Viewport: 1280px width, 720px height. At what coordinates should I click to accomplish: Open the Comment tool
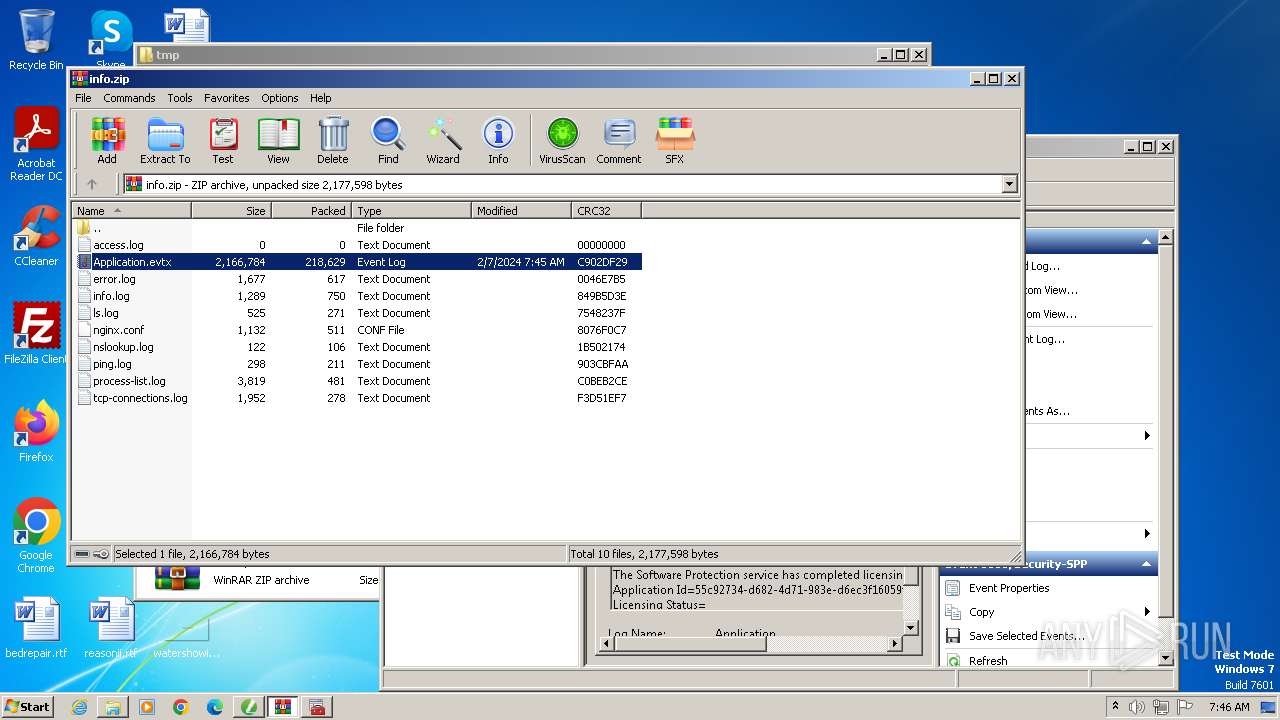pos(619,141)
